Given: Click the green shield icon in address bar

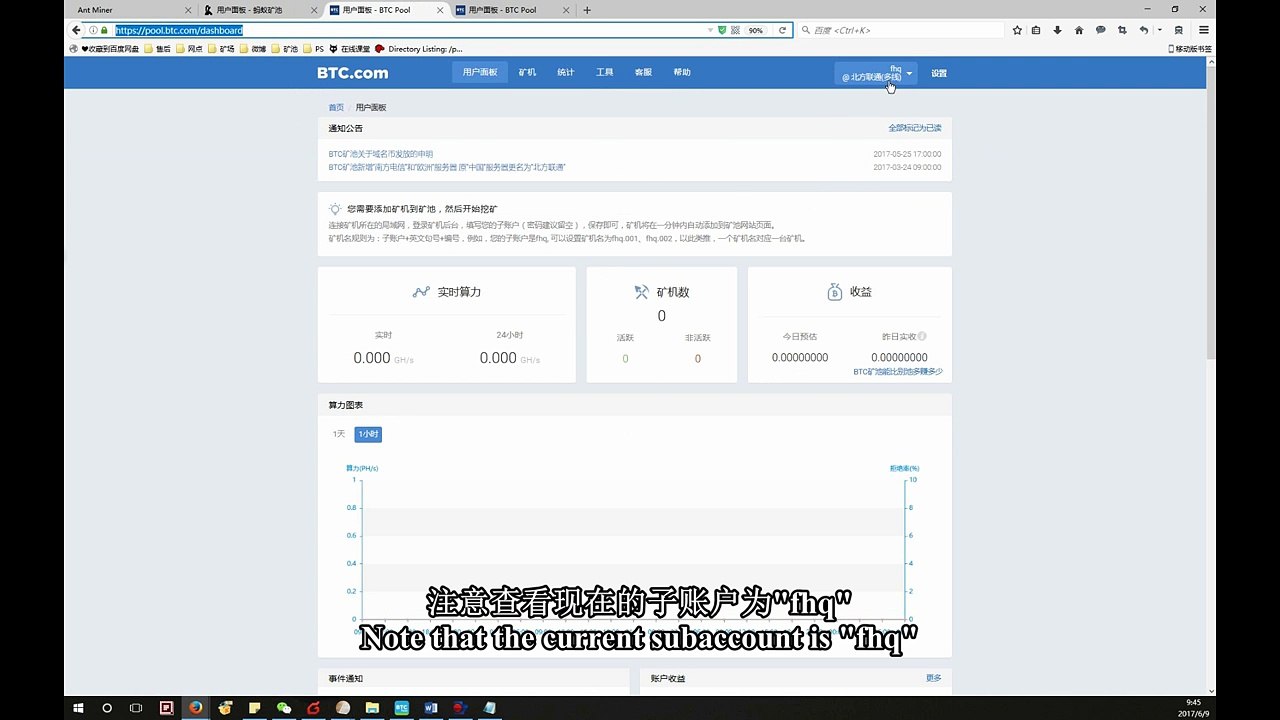Looking at the screenshot, I should (x=722, y=30).
